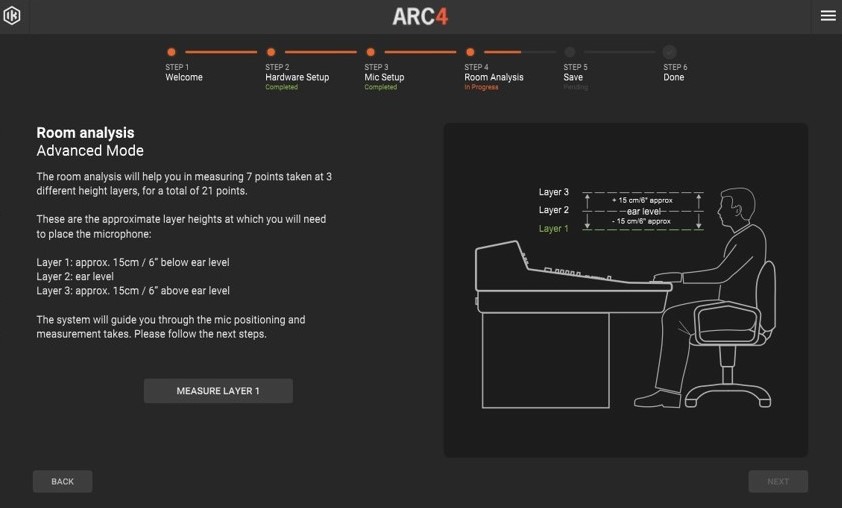The height and width of the screenshot is (508, 842).
Task: Go to the Welcome step label
Action: pos(184,77)
